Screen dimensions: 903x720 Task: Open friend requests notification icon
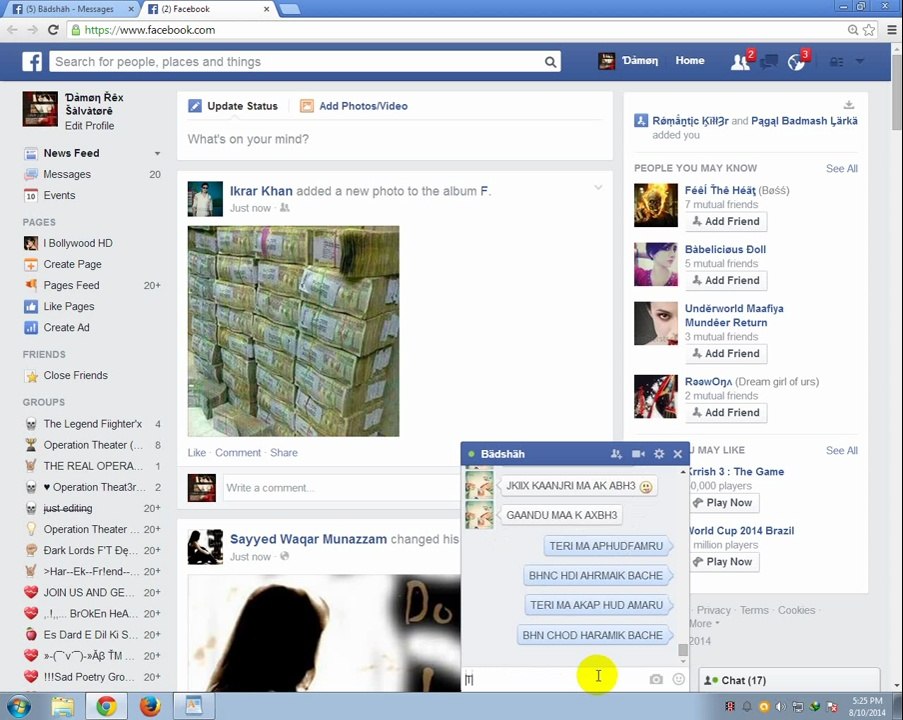click(741, 61)
